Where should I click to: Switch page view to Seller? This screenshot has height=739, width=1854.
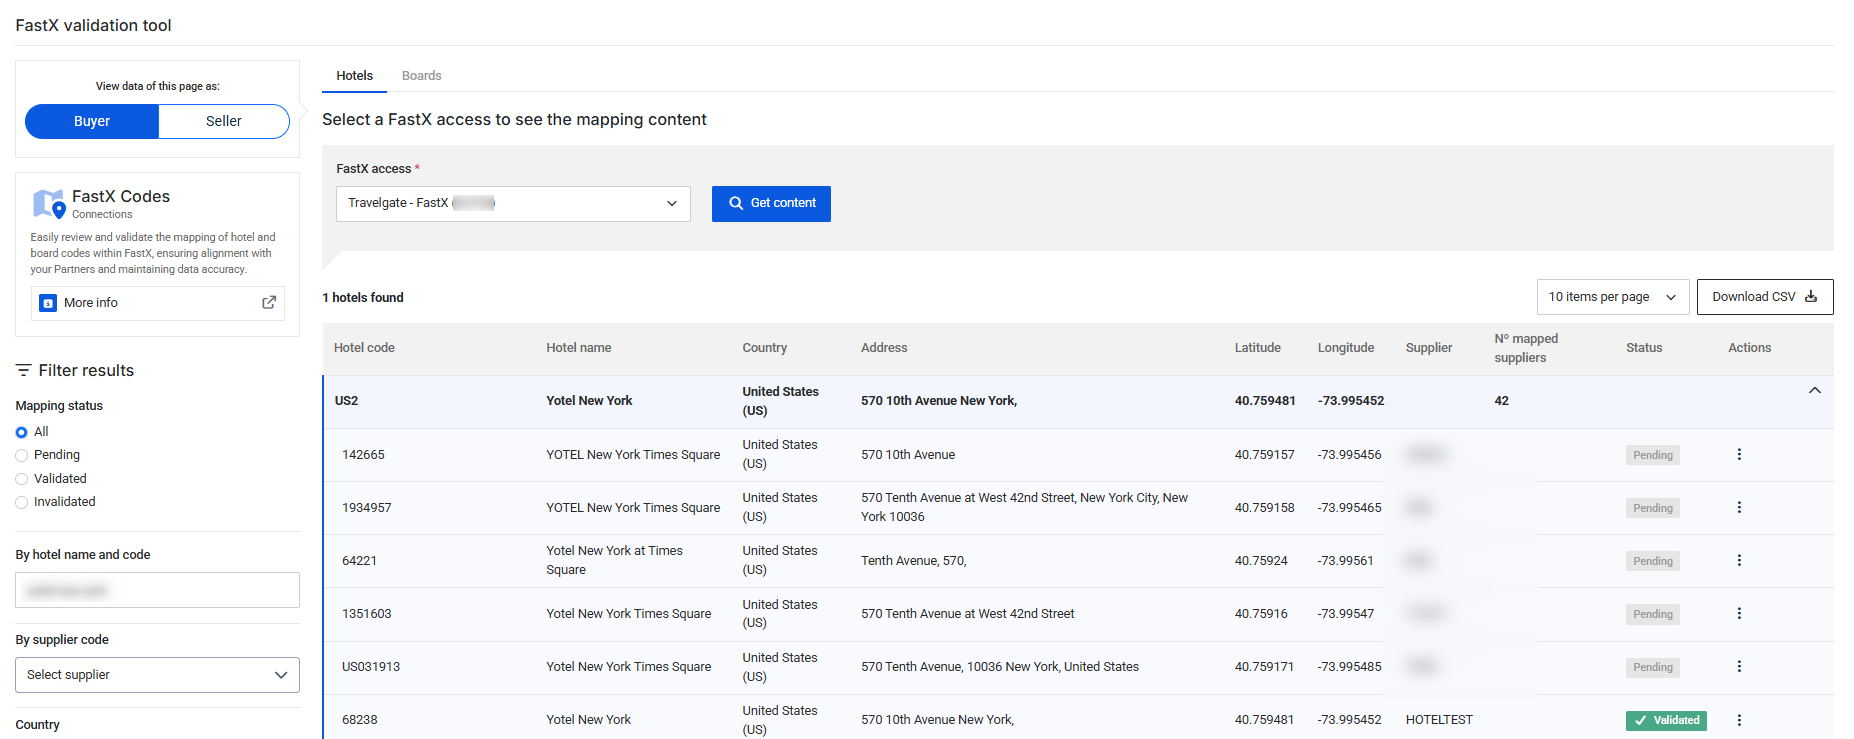click(x=224, y=121)
